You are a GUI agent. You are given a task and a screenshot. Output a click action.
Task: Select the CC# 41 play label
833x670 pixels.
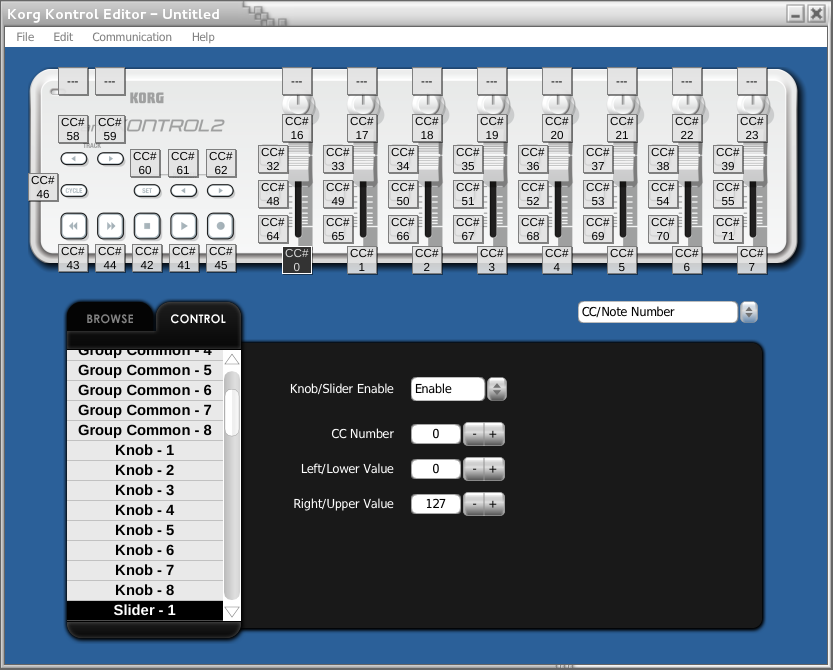184,258
